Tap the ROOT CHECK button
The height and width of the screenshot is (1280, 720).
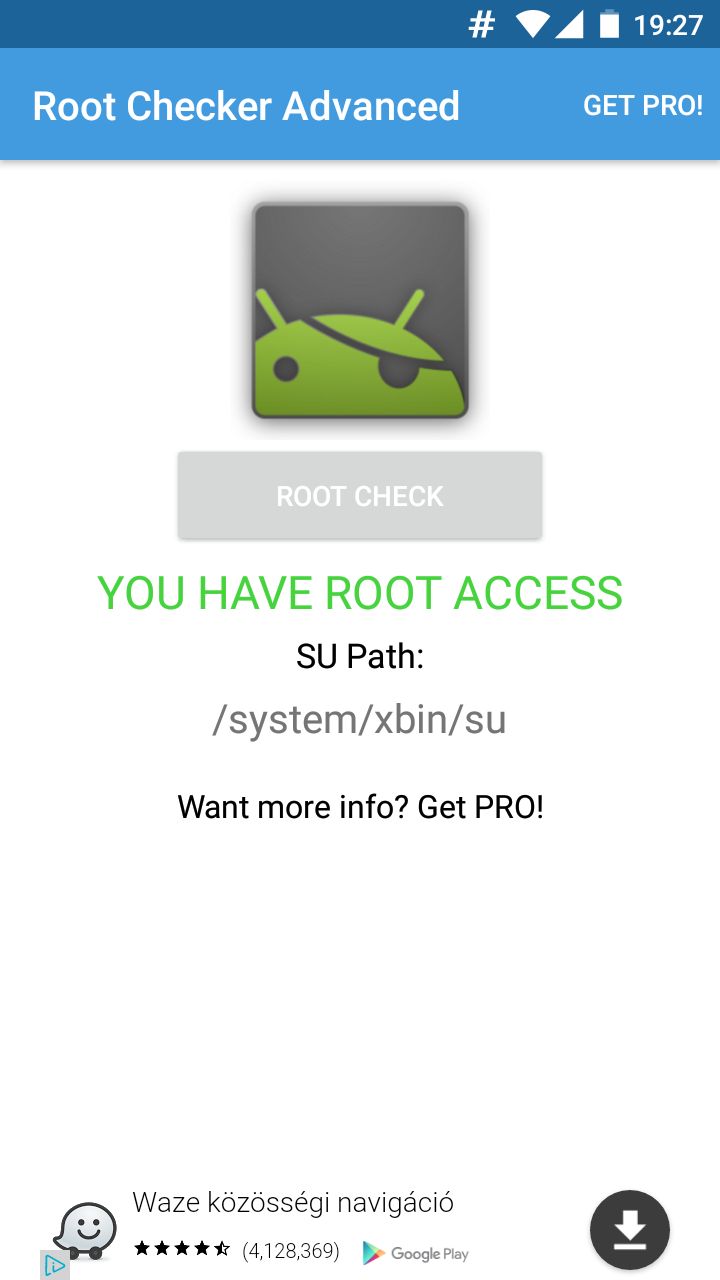coord(360,496)
